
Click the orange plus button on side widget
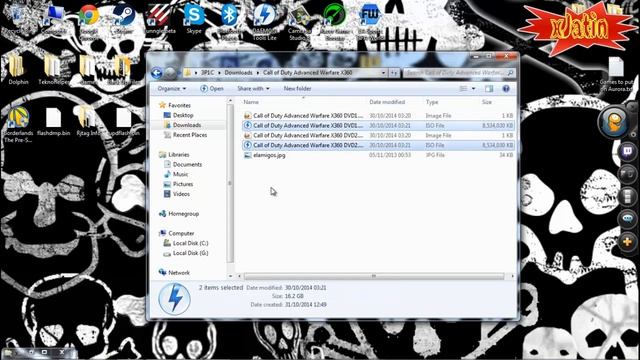coord(627,242)
